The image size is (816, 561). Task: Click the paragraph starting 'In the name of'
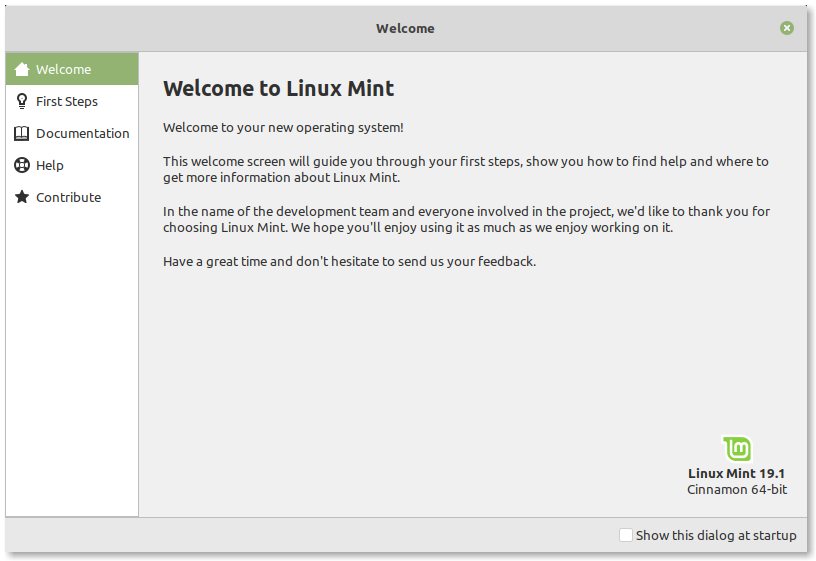tap(466, 220)
